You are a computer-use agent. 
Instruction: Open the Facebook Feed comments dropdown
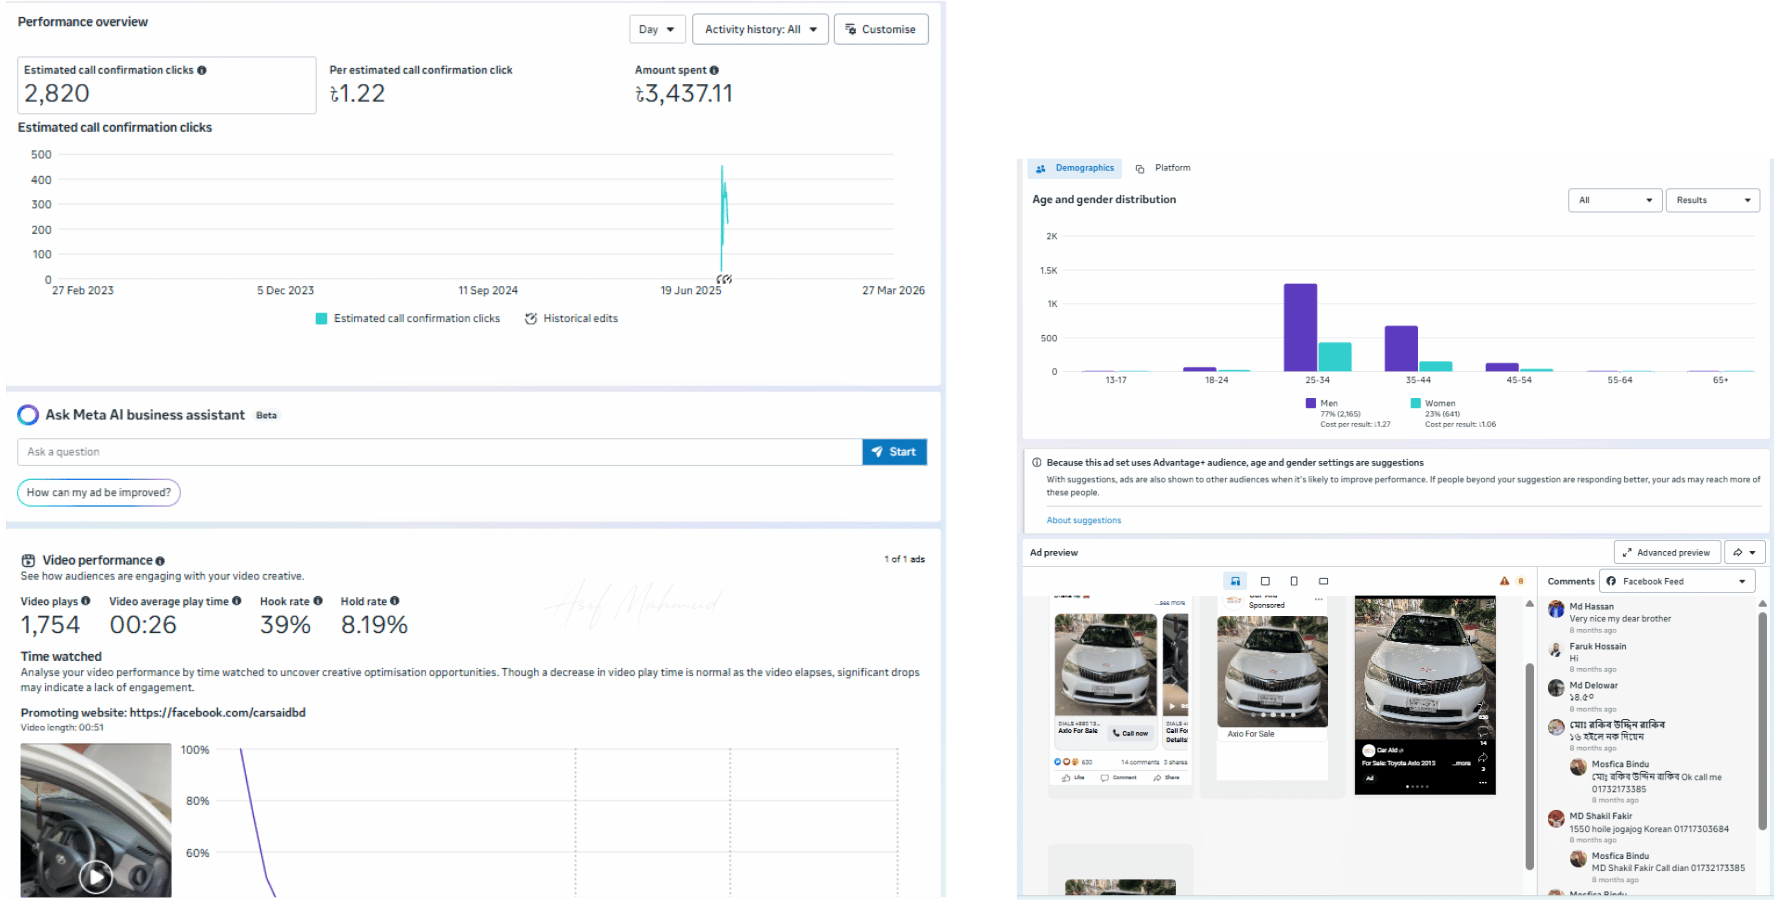point(1677,581)
